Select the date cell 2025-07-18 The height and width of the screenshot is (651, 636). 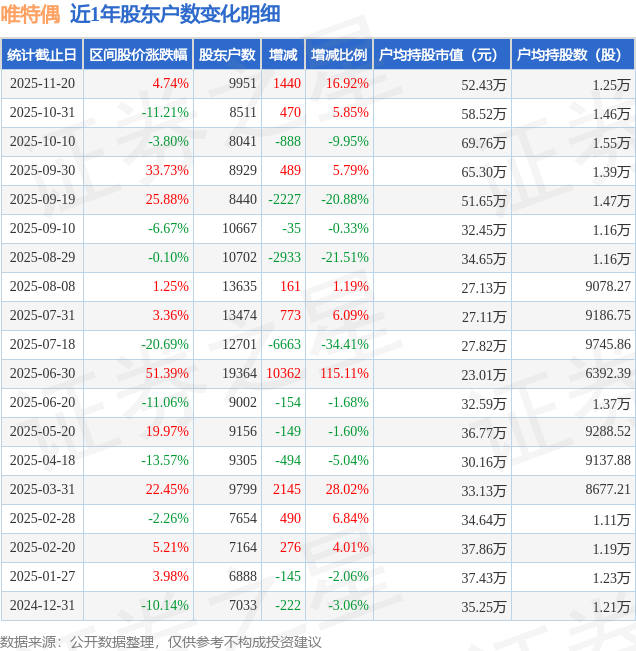click(x=42, y=345)
